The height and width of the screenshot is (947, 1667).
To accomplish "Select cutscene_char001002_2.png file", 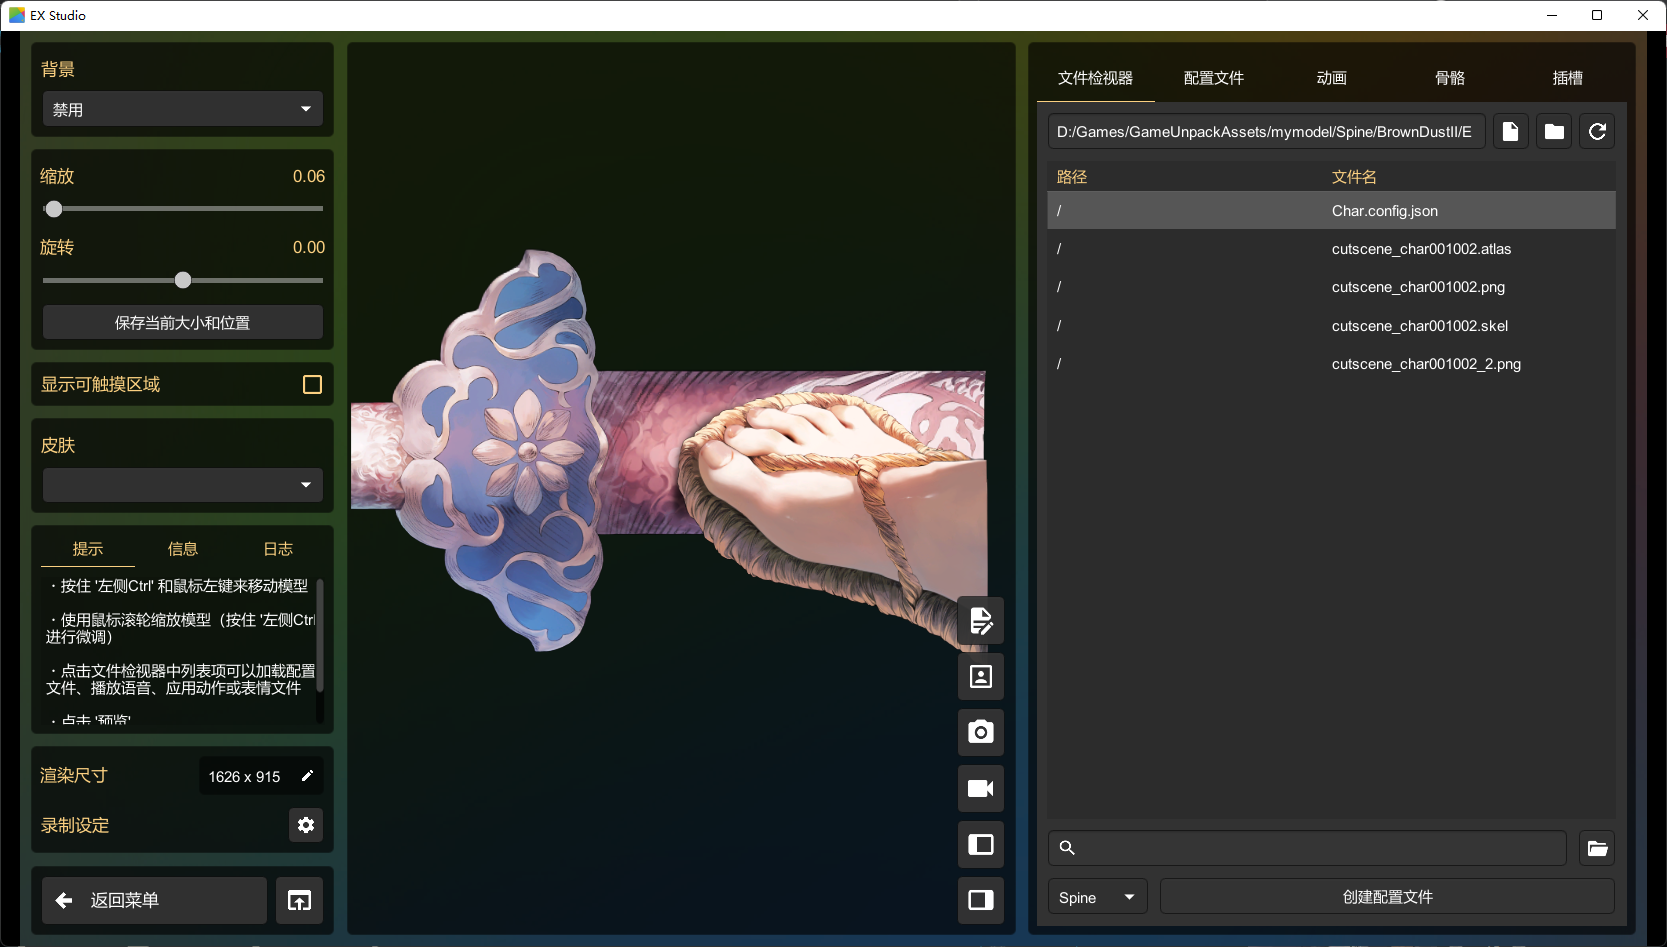I will (1331, 364).
